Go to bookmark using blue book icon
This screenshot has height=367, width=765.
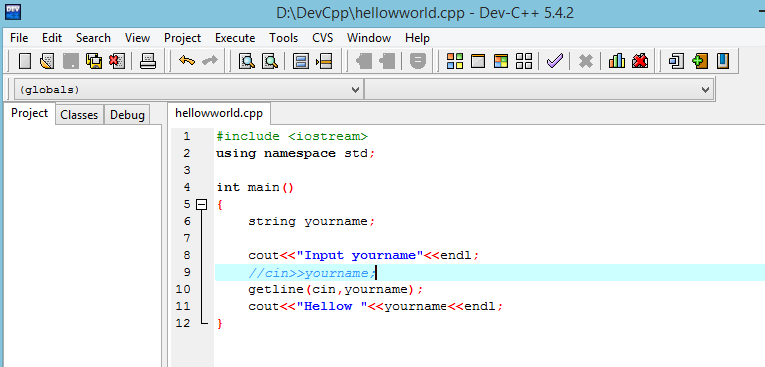(723, 61)
